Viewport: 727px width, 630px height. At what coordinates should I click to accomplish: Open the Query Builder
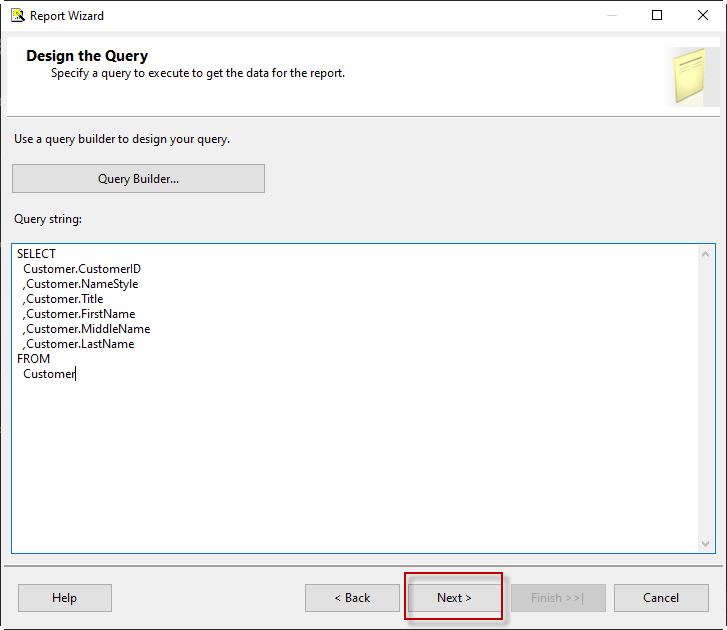click(x=138, y=179)
